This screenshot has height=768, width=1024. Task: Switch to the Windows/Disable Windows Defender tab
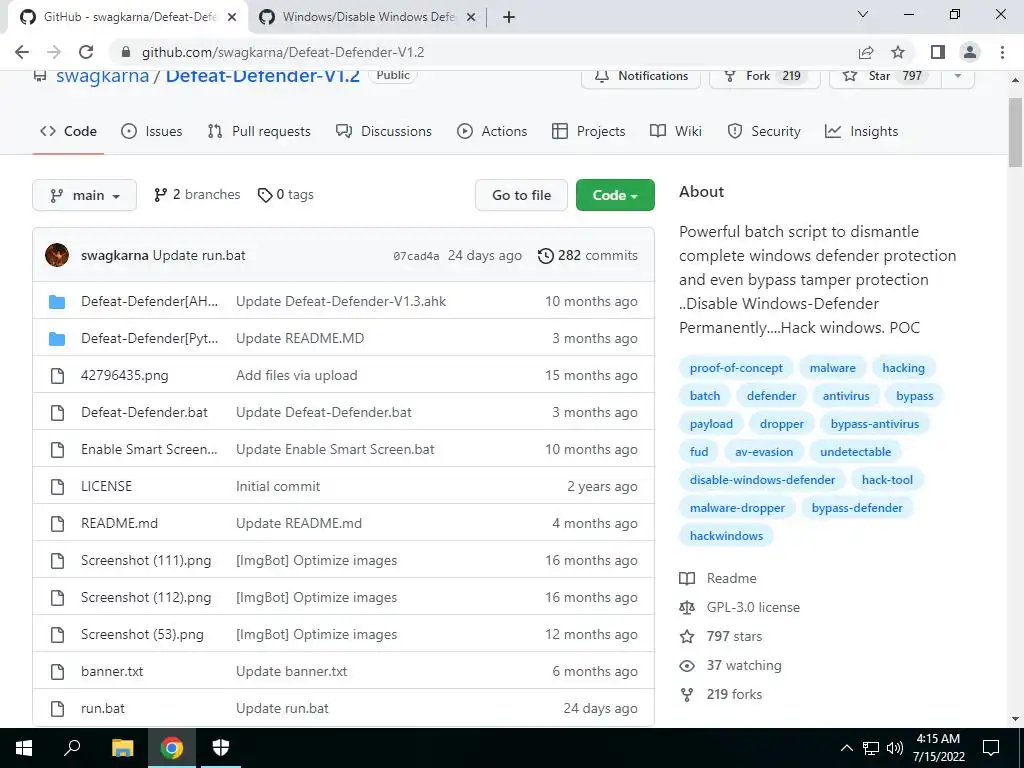click(x=368, y=17)
